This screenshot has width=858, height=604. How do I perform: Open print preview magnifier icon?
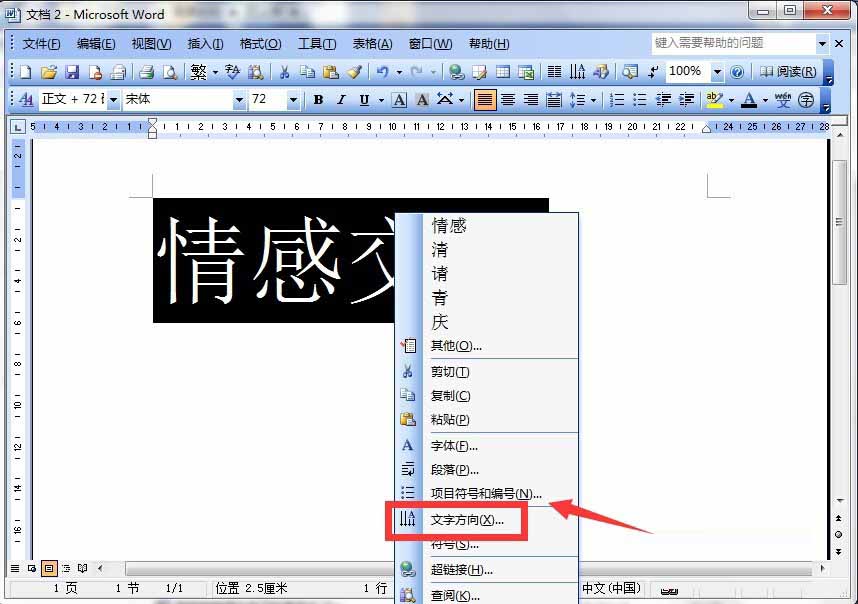[x=170, y=72]
